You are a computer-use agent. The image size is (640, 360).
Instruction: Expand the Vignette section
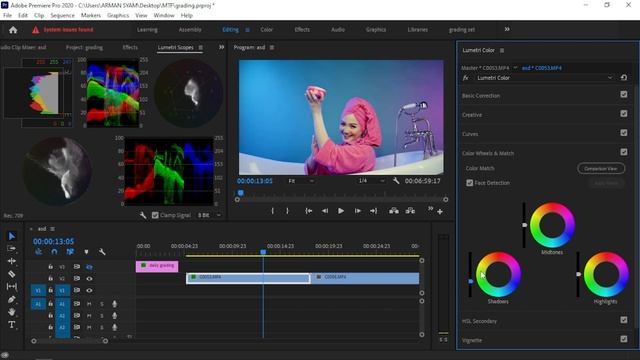472,340
